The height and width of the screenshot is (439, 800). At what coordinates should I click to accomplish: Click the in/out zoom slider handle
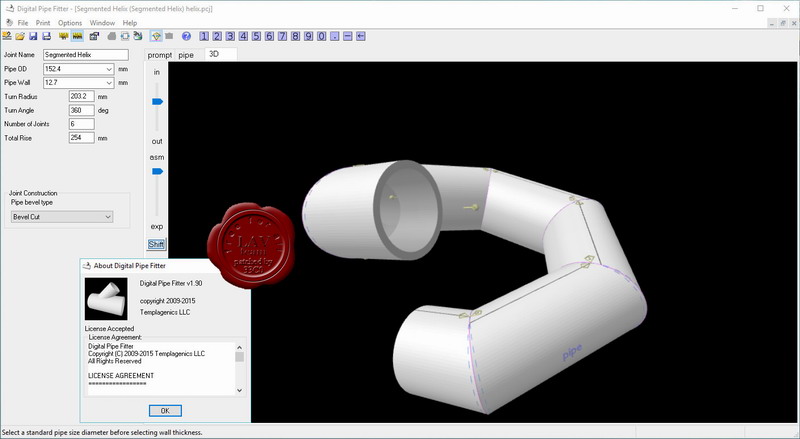point(157,102)
